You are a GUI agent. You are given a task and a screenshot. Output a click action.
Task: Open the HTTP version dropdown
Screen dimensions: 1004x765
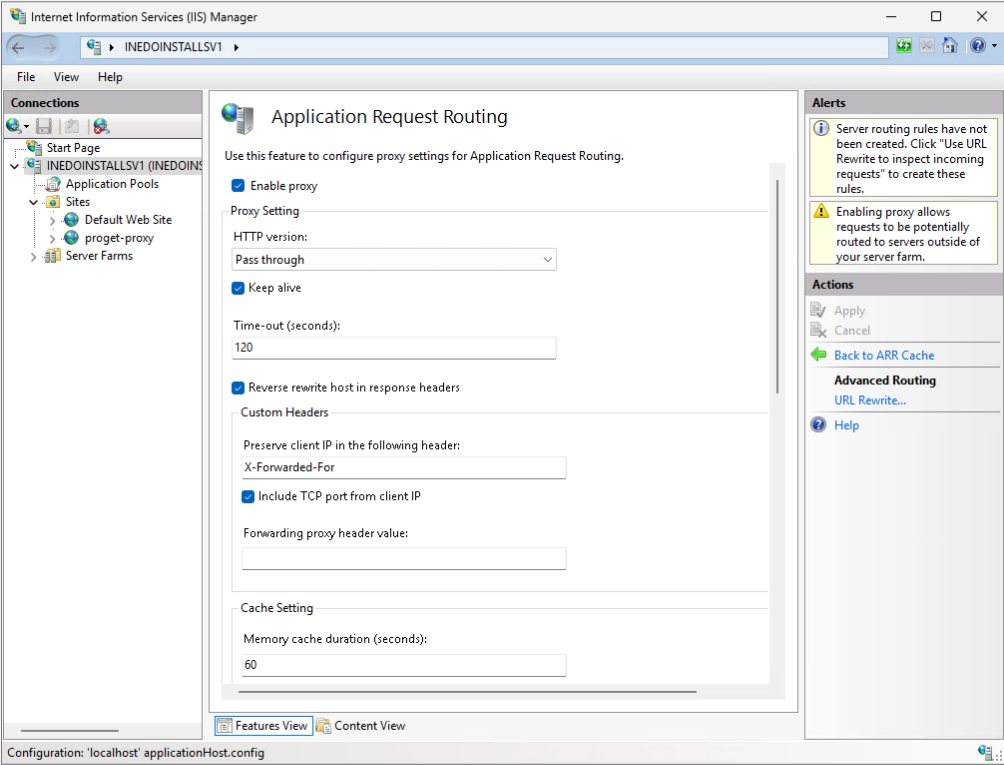pyautogui.click(x=394, y=259)
